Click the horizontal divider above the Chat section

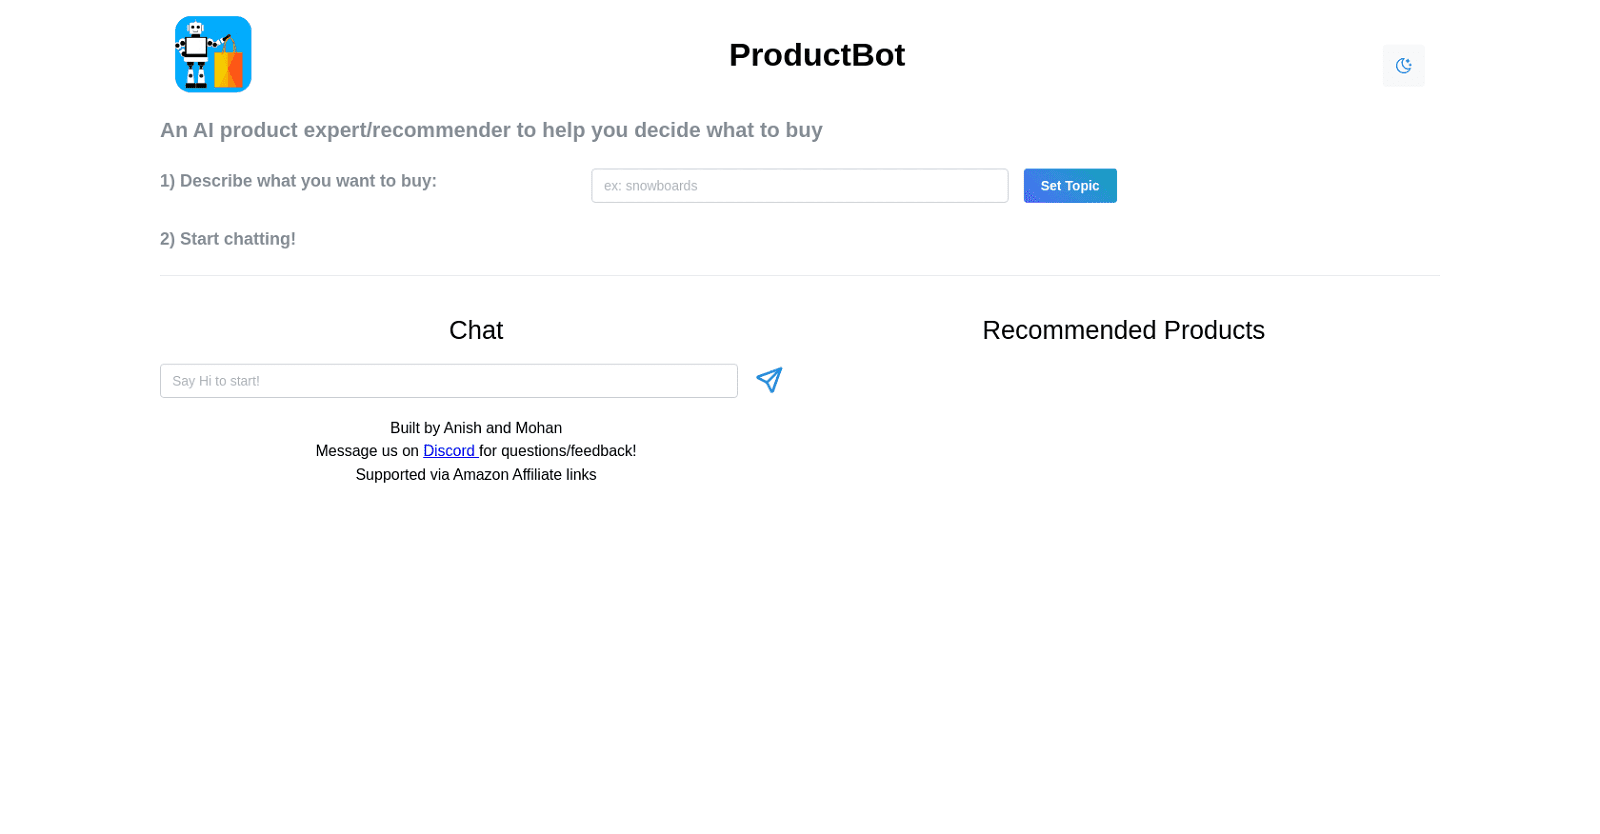(x=800, y=275)
